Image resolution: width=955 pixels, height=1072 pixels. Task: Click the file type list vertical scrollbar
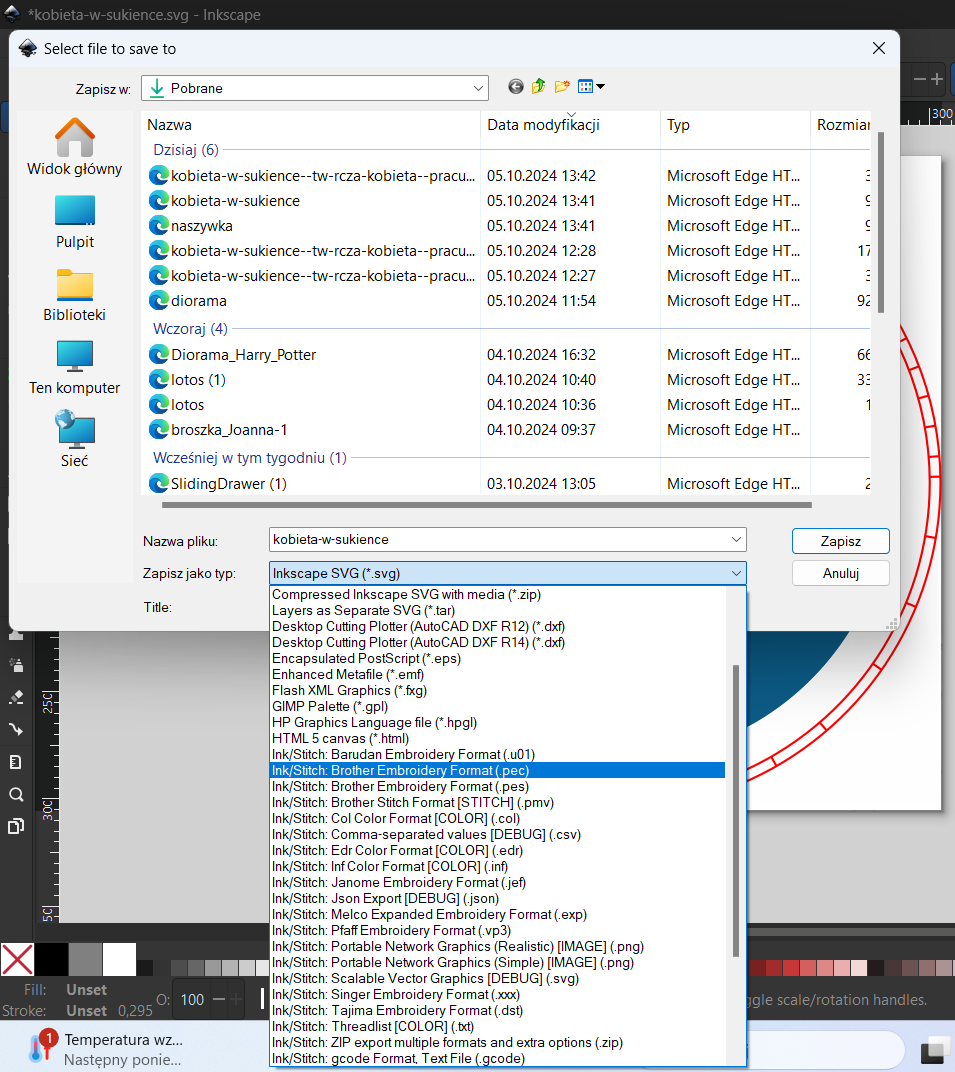[x=736, y=810]
